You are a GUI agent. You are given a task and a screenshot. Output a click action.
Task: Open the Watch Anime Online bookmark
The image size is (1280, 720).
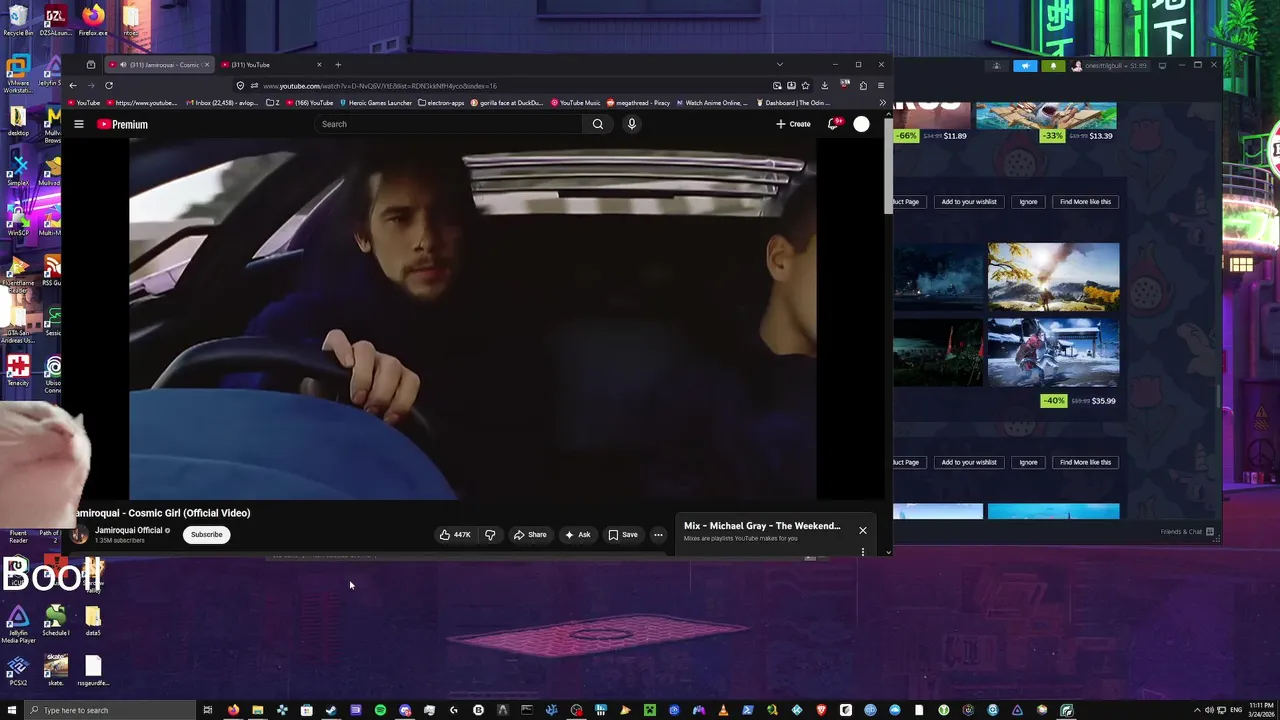tap(713, 102)
